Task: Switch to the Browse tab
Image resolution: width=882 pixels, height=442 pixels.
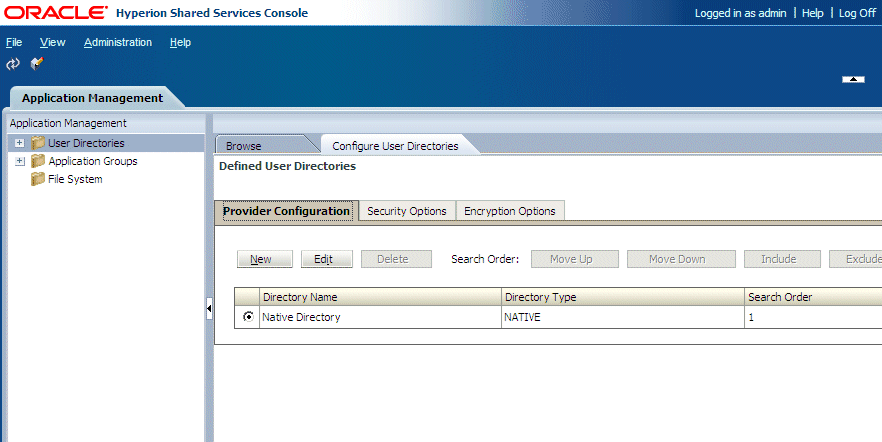Action: [244, 146]
